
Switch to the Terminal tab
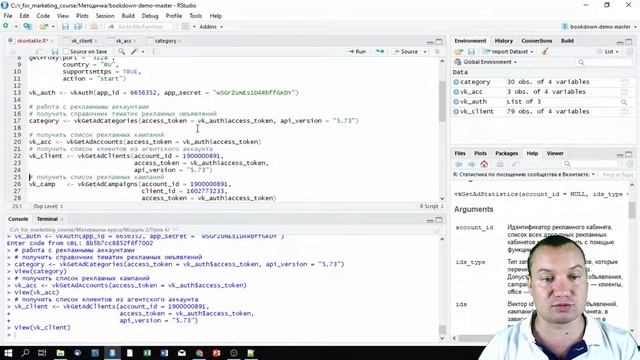[47, 219]
